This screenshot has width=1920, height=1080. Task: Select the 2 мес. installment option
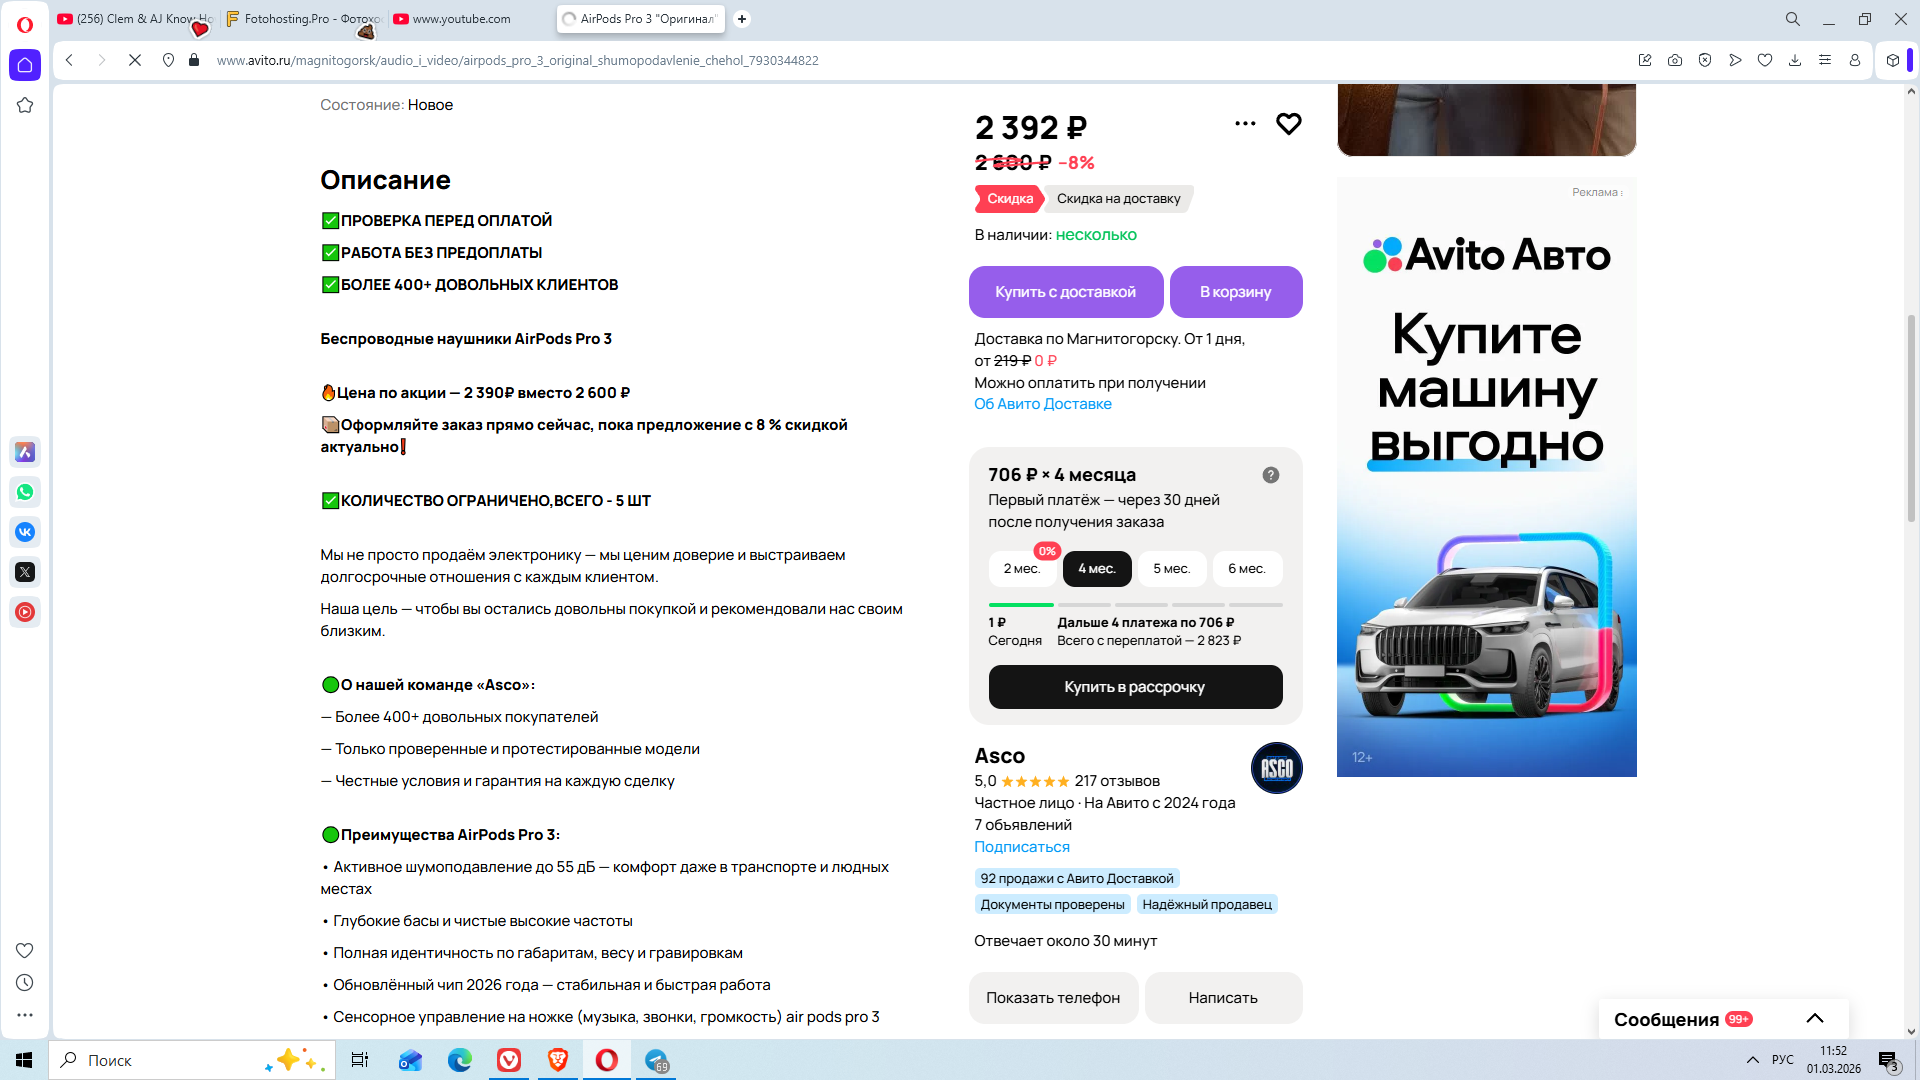click(x=1021, y=569)
